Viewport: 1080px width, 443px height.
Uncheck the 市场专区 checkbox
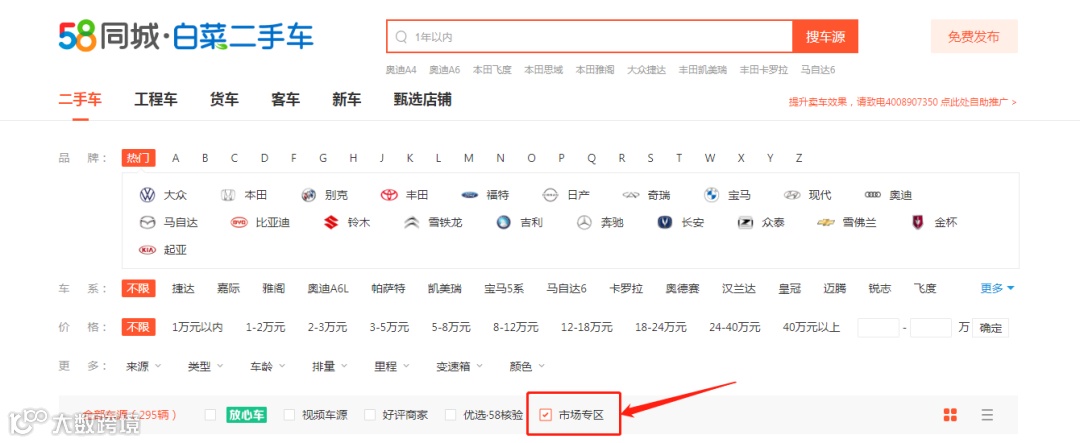[x=546, y=415]
